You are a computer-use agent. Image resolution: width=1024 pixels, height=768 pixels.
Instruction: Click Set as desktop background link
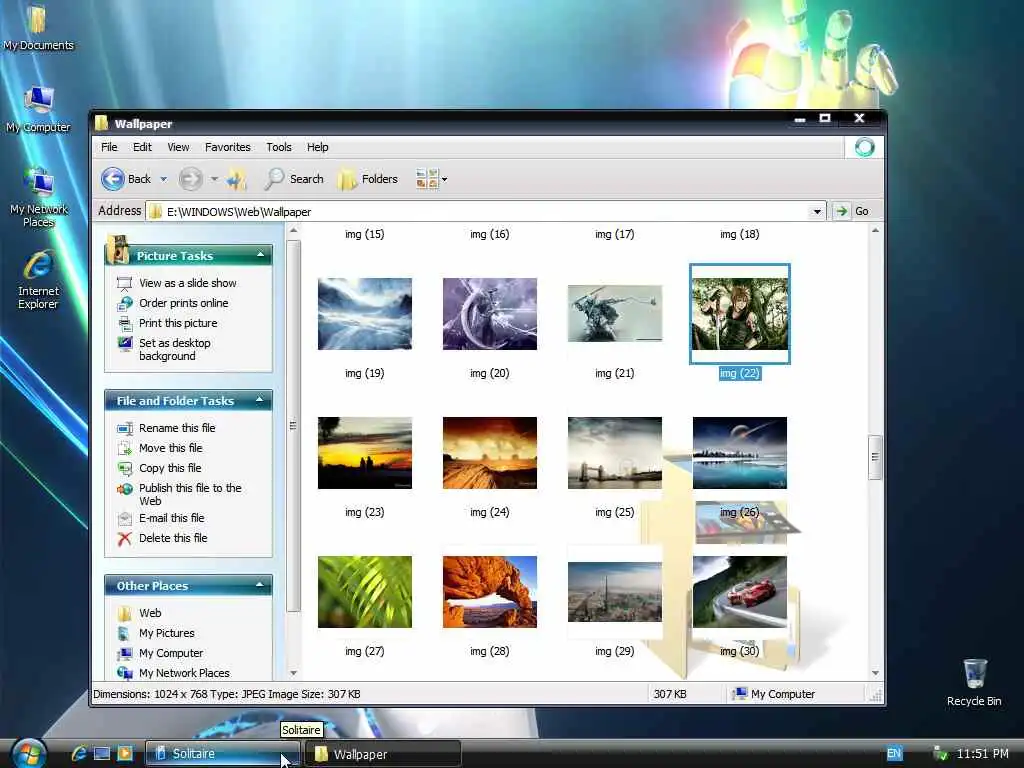pyautogui.click(x=174, y=349)
